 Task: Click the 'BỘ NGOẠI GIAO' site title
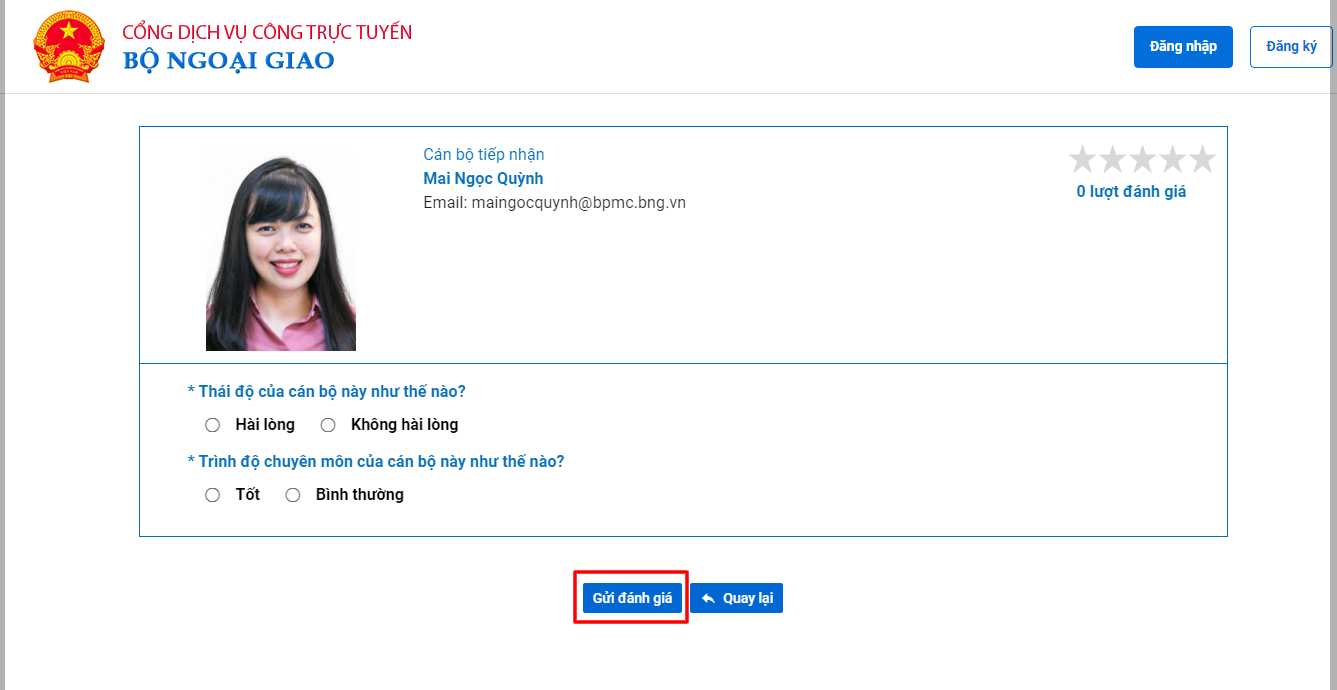229,61
